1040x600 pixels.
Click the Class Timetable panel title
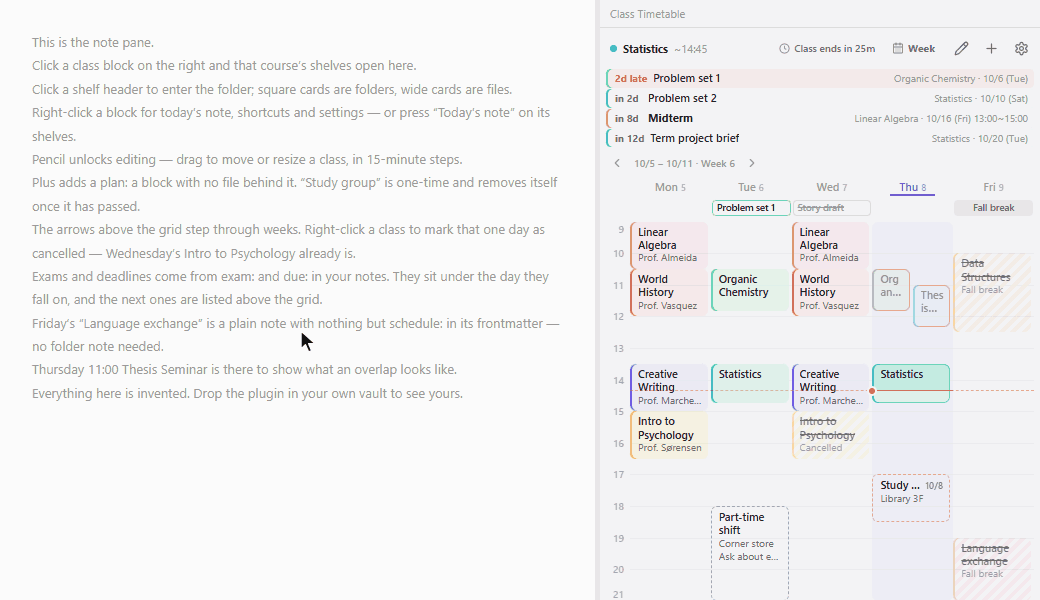647,14
